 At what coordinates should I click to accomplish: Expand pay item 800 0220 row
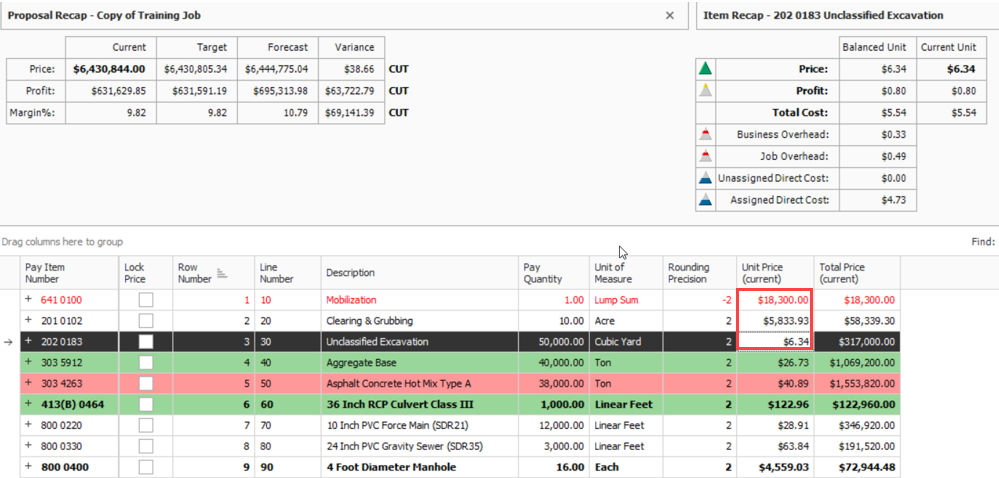[x=29, y=425]
